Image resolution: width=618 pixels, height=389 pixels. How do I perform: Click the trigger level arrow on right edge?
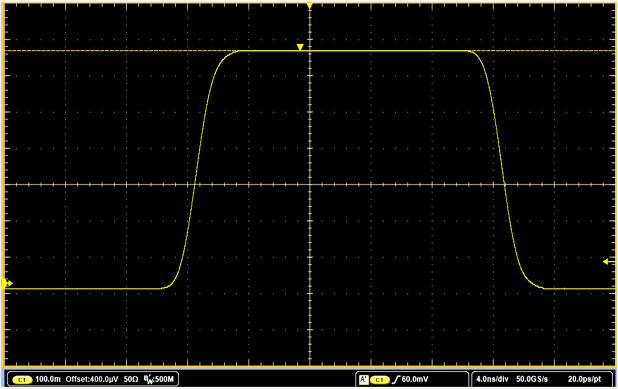[x=609, y=261]
